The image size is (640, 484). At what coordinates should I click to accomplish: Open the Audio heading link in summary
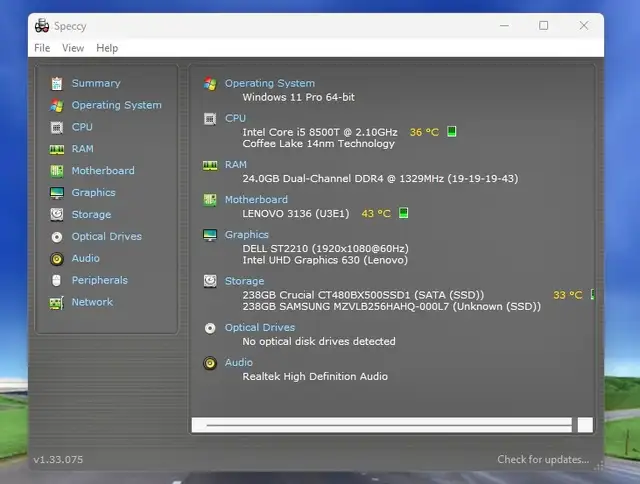pyautogui.click(x=239, y=363)
